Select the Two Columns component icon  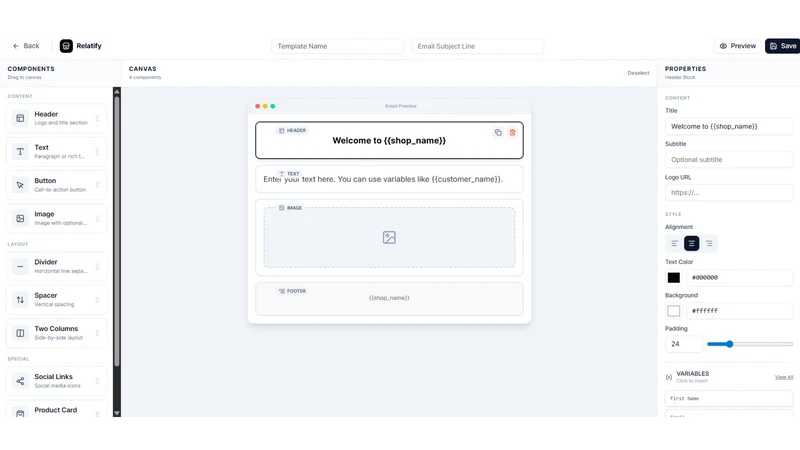coord(20,333)
